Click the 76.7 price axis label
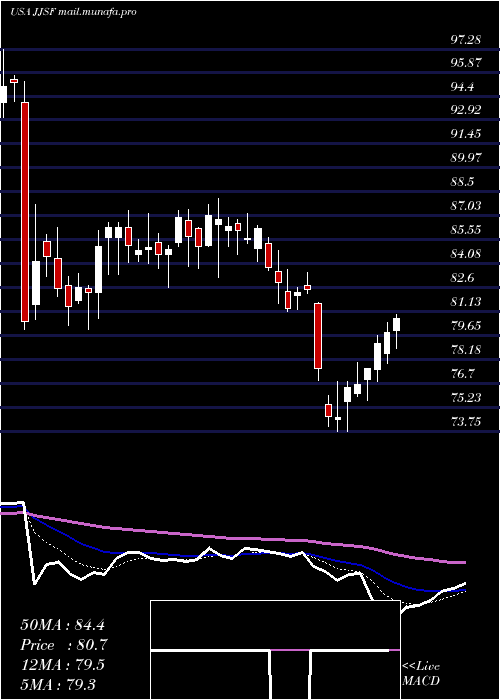This screenshot has height=700, width=500. click(462, 374)
